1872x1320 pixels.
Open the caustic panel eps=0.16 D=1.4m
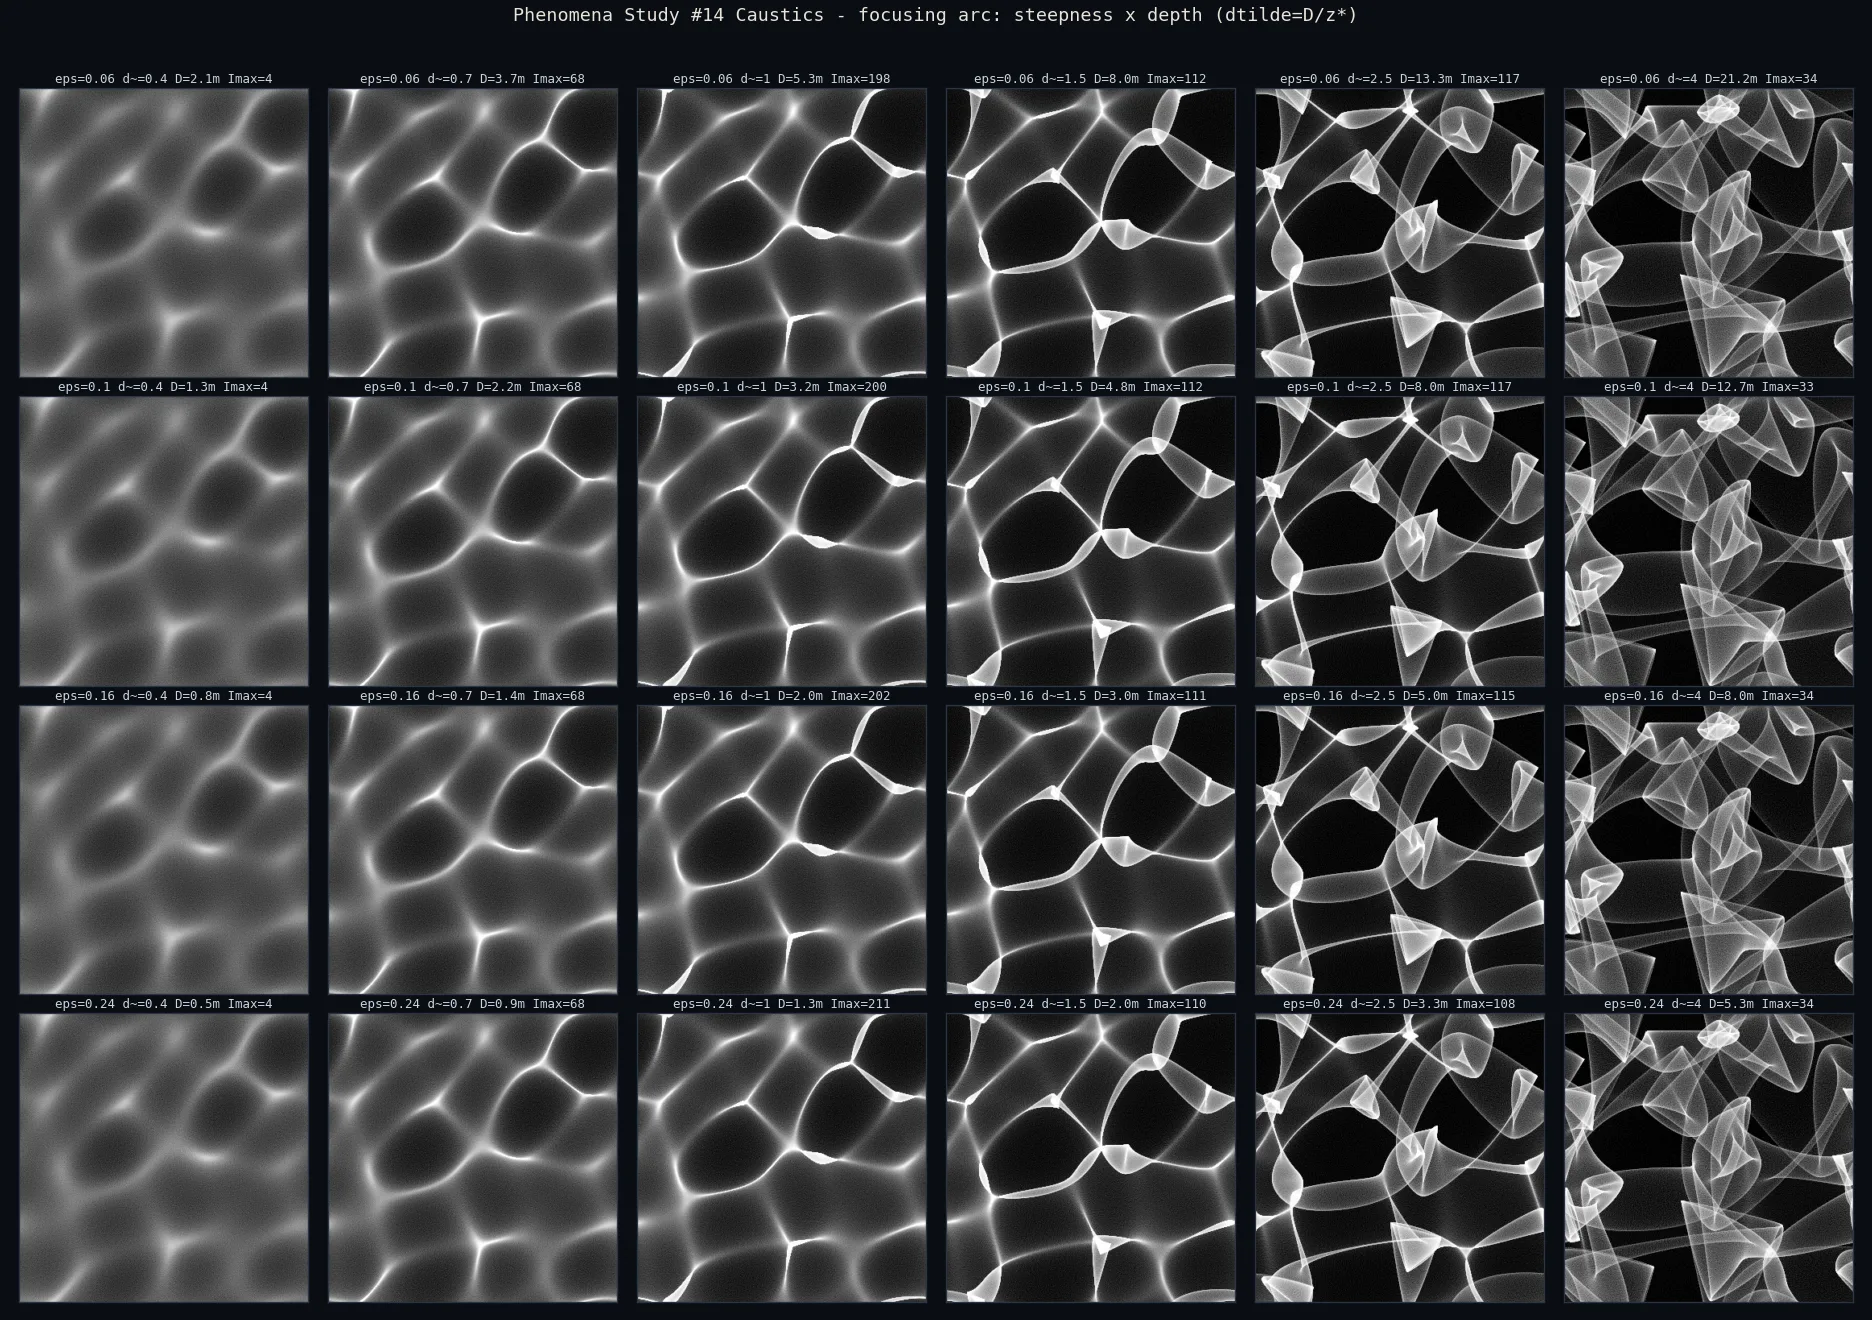pos(473,850)
